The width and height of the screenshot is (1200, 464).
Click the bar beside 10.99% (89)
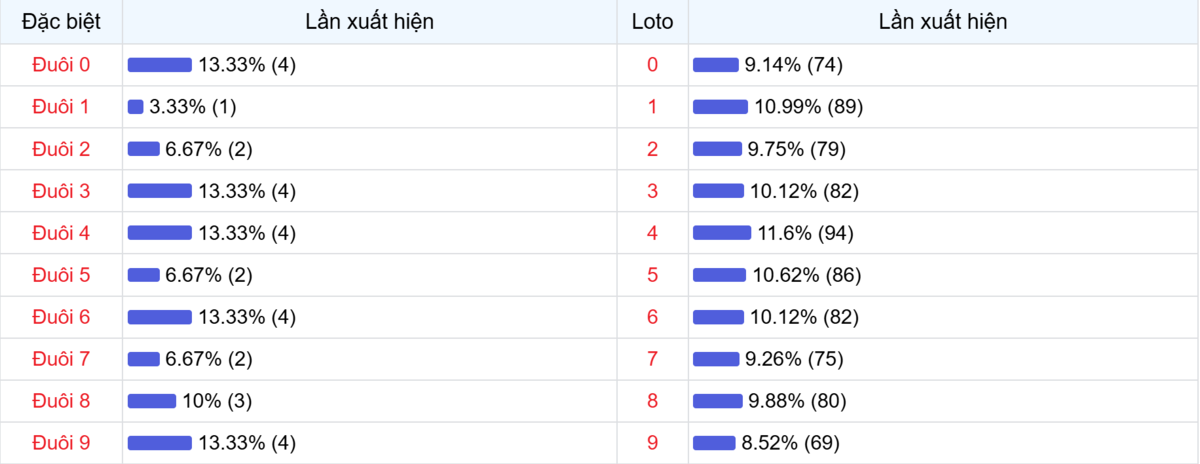pos(720,107)
